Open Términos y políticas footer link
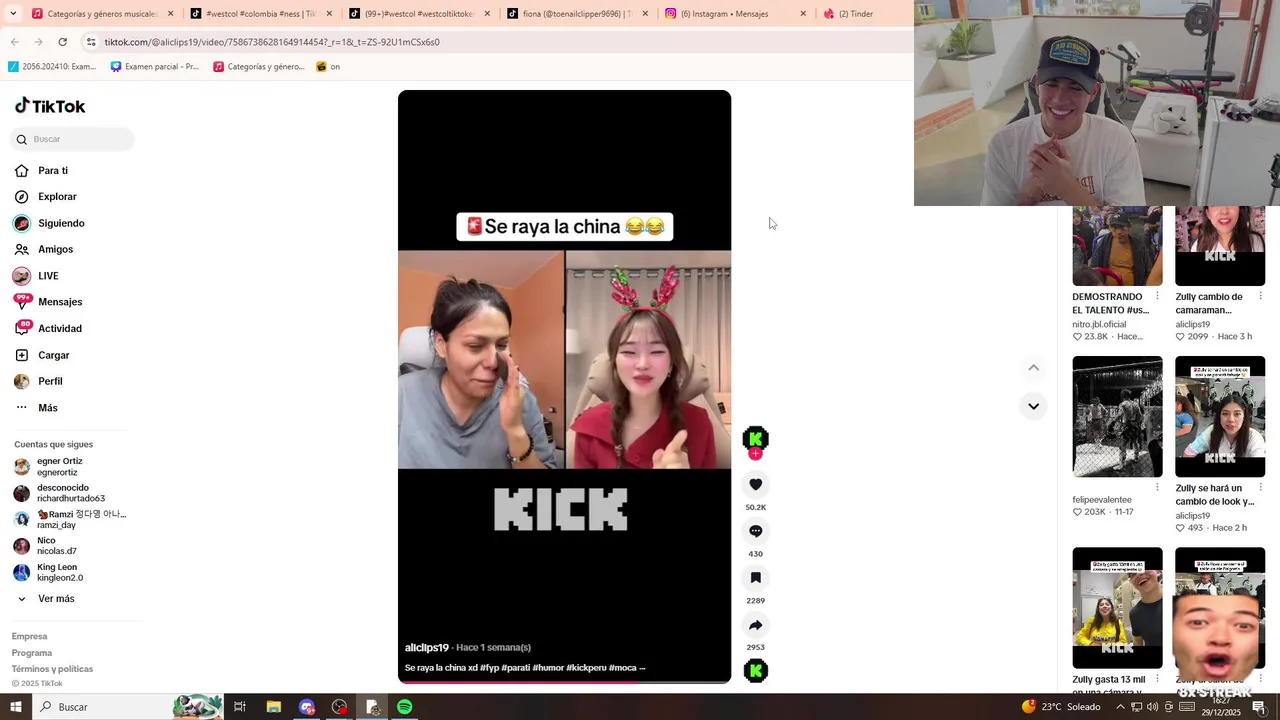This screenshot has height=720, width=1280. point(52,669)
